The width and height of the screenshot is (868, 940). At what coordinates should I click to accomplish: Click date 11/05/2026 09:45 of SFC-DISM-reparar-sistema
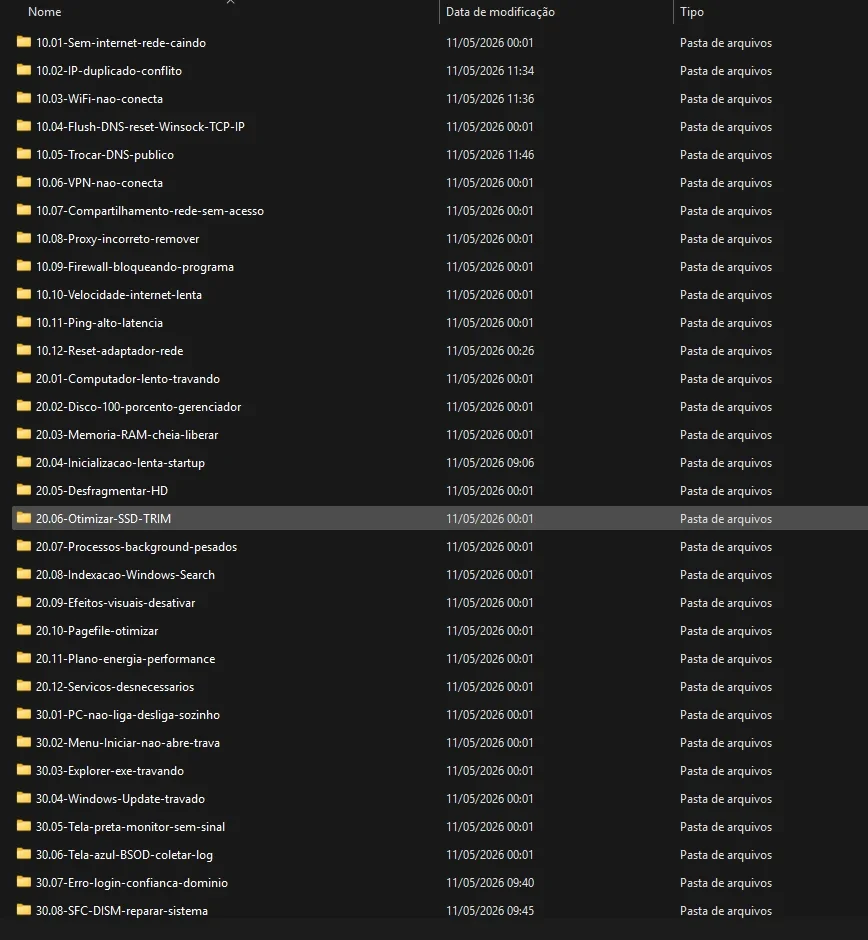(490, 911)
